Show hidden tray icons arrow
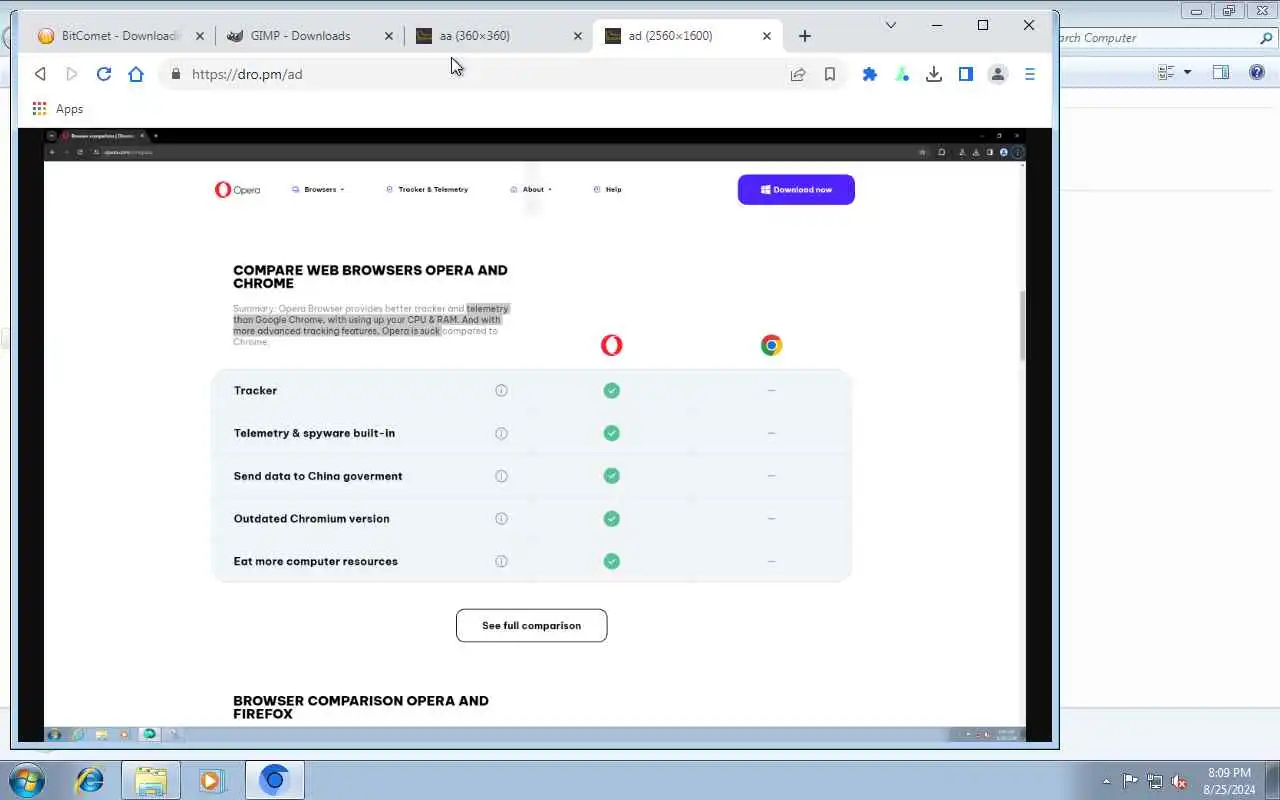 pos(1106,781)
